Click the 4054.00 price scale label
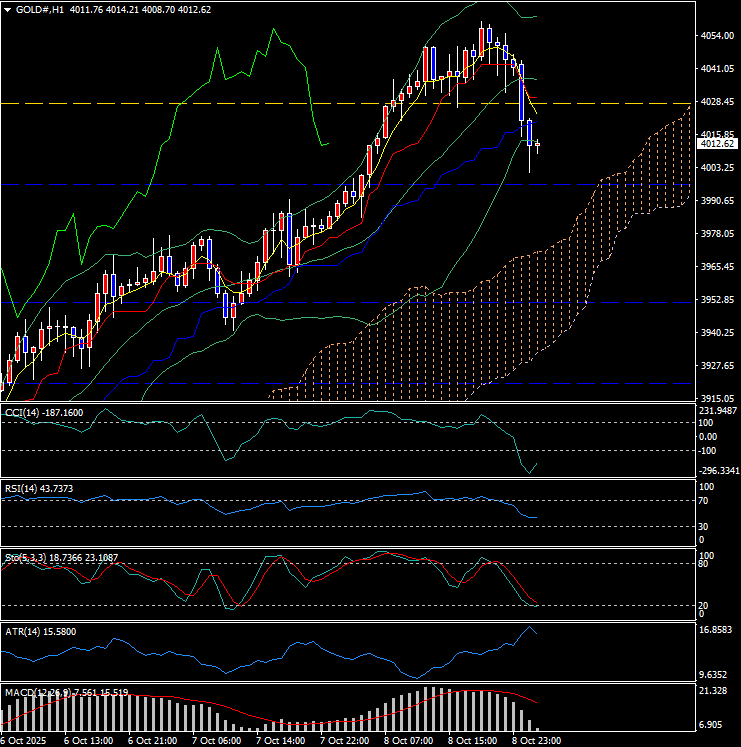The height and width of the screenshot is (747, 741). 715,36
